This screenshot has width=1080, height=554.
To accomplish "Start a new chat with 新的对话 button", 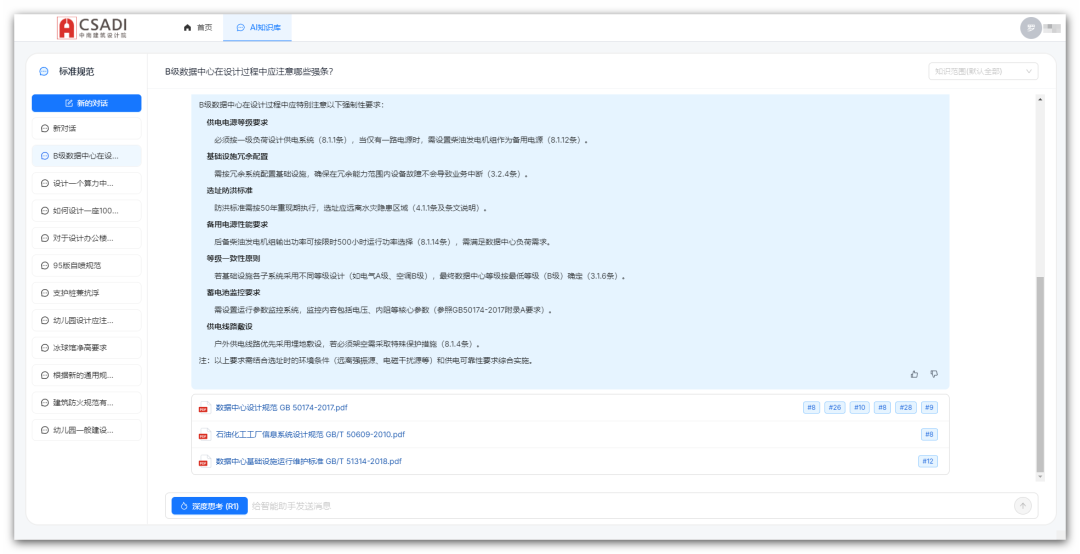I will [87, 103].
